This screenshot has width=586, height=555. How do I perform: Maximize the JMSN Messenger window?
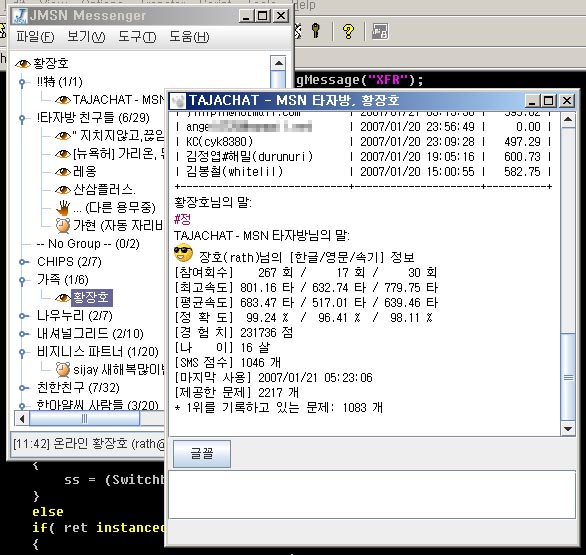pyautogui.click(x=262, y=16)
